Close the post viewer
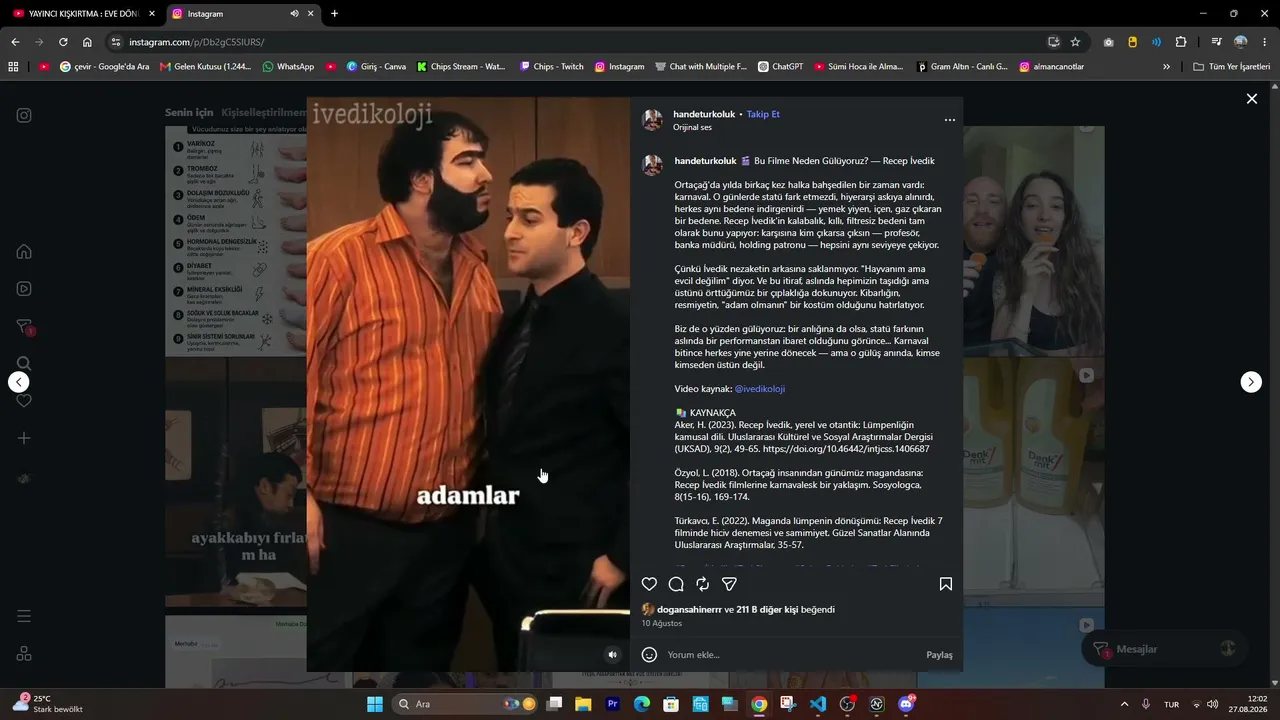The height and width of the screenshot is (720, 1280). [x=1251, y=99]
